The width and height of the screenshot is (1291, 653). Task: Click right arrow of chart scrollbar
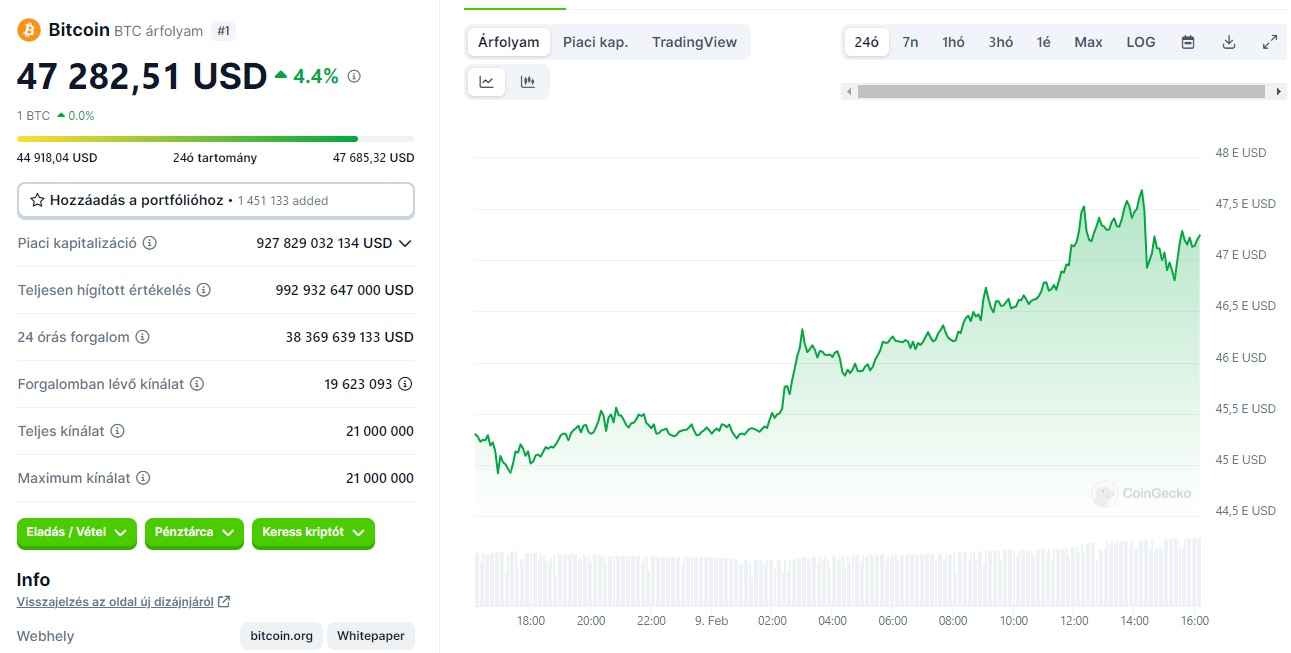1280,91
